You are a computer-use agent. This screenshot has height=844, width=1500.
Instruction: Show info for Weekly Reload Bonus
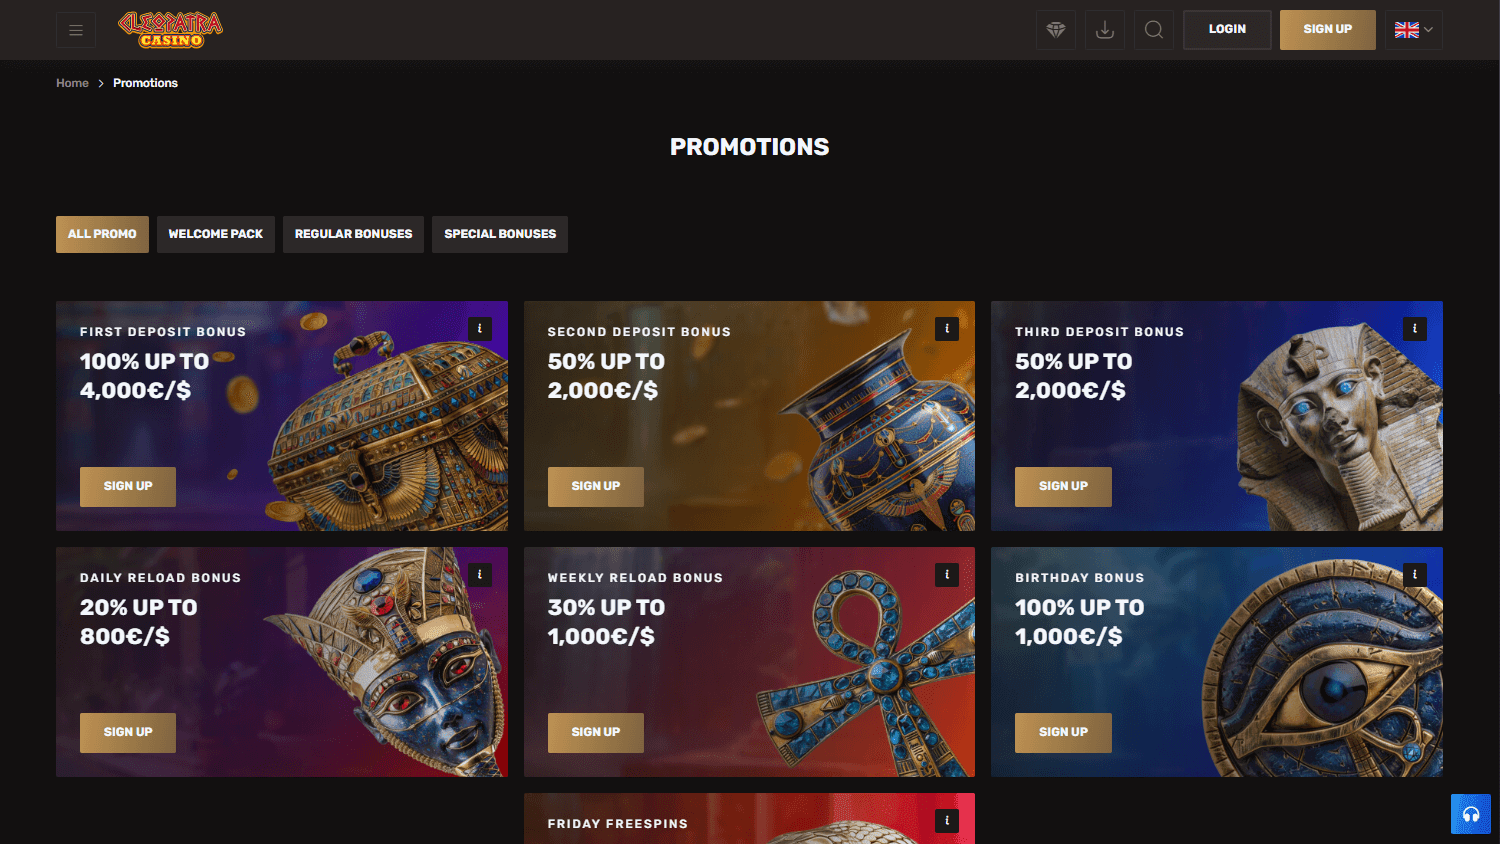pos(947,574)
